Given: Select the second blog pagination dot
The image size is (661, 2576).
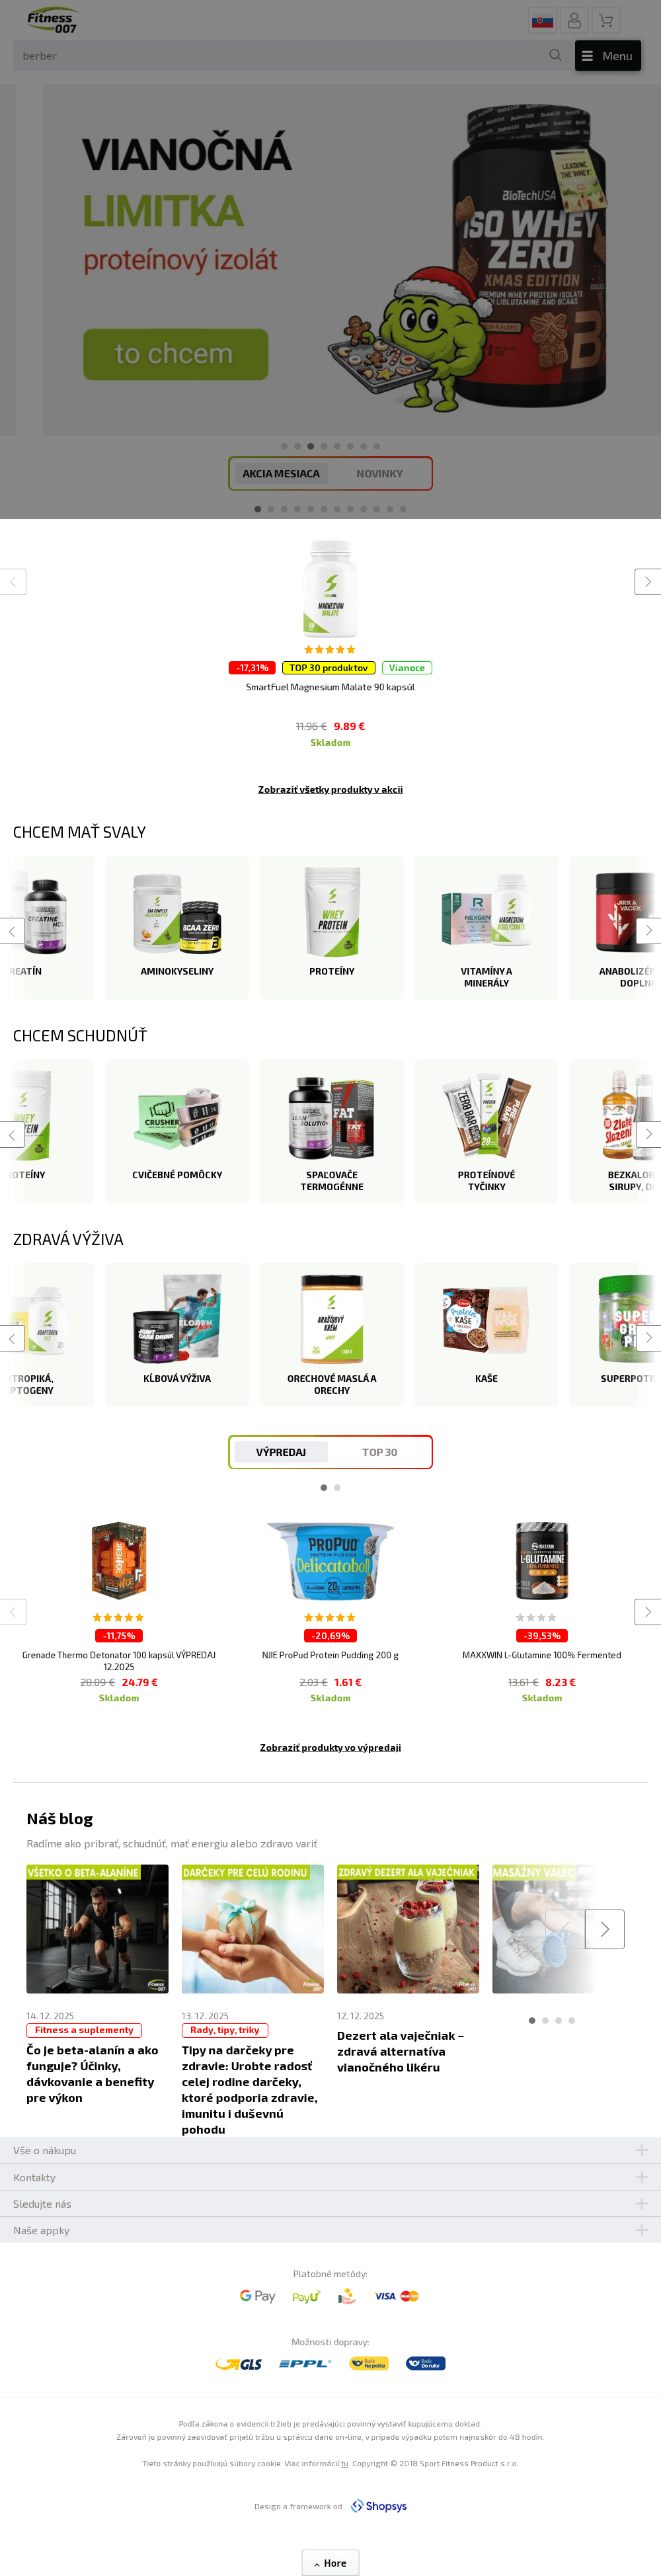Looking at the screenshot, I should pos(545,2020).
